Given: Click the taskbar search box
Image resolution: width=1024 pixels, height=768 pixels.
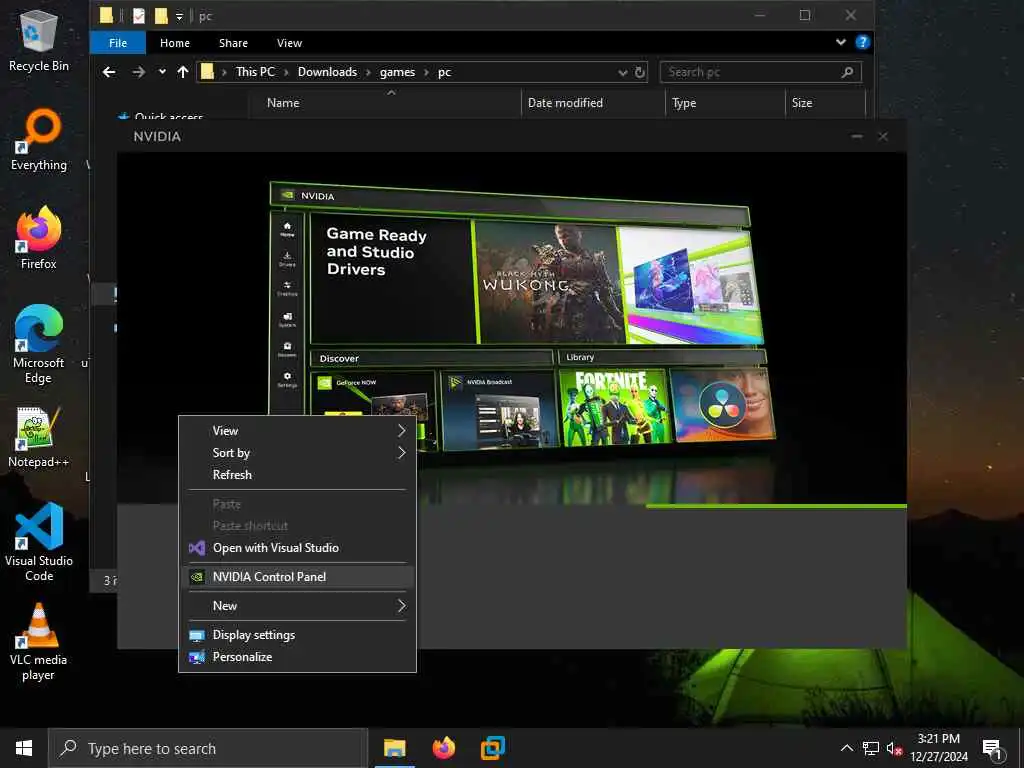Looking at the screenshot, I should coord(208,748).
